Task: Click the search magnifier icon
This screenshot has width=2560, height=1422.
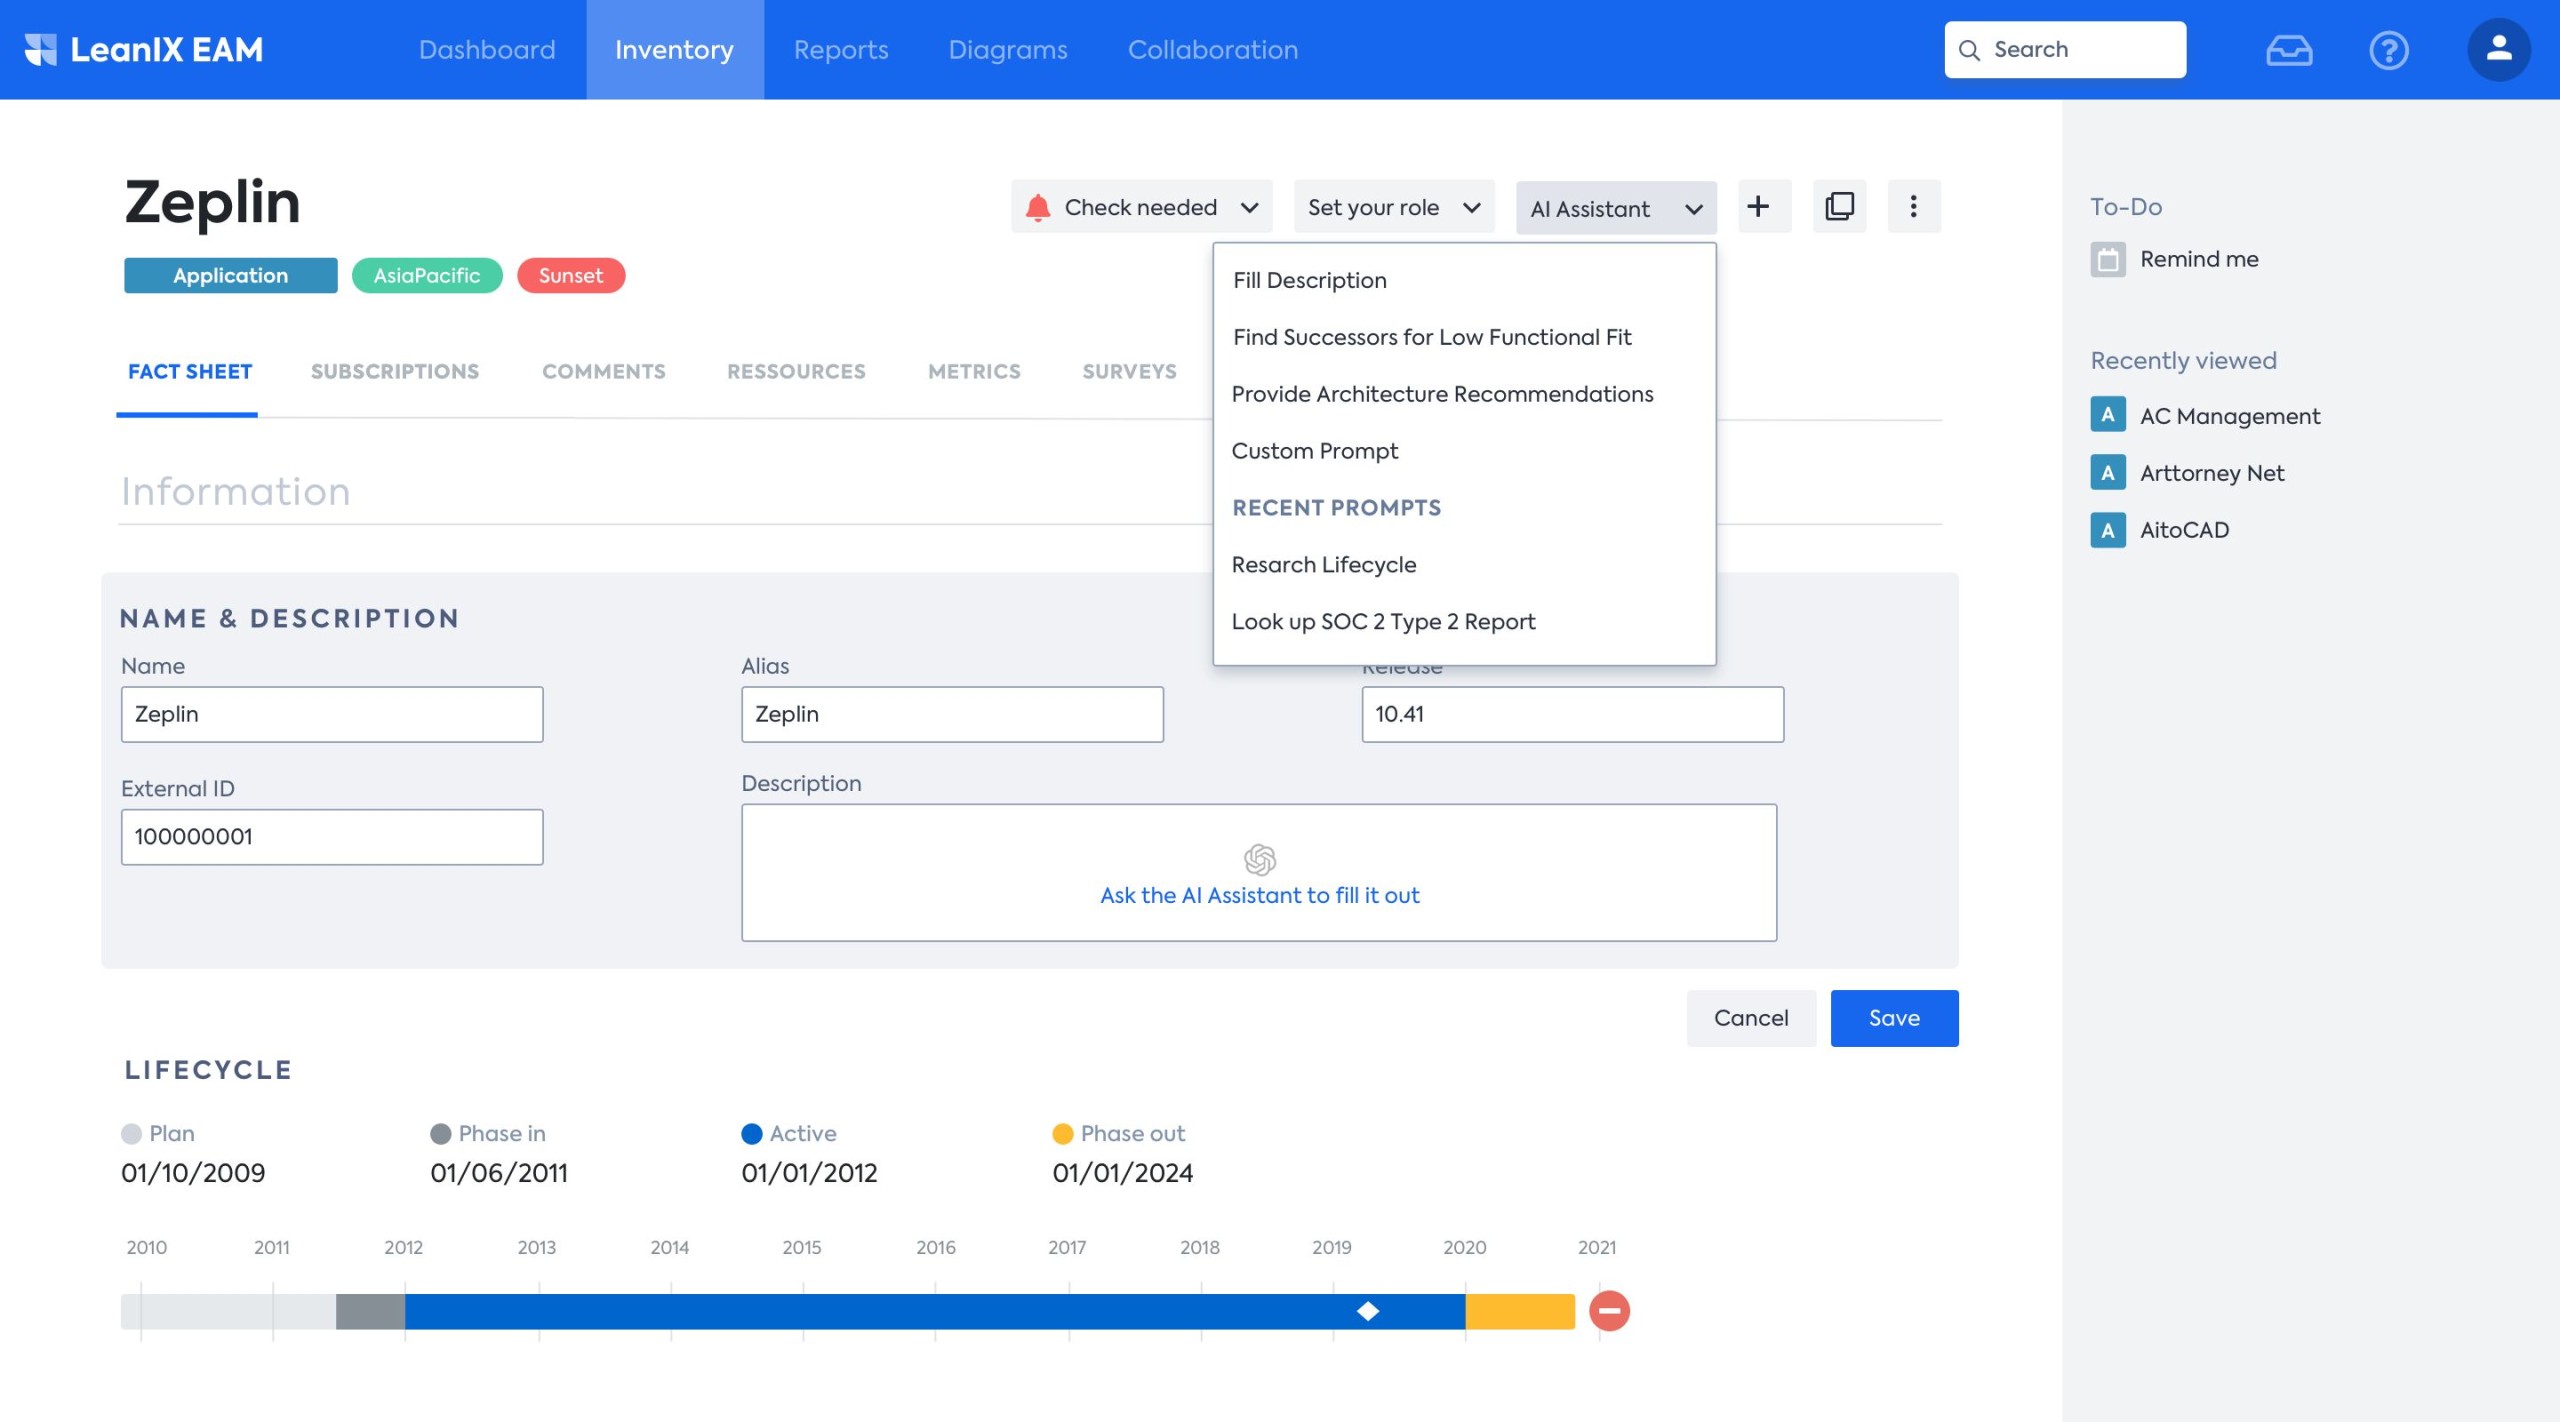Action: 1969,50
